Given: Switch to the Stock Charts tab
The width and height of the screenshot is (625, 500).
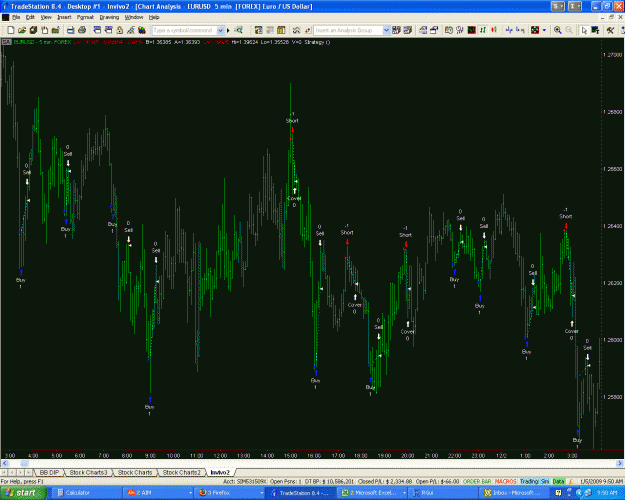Looking at the screenshot, I should pos(135,472).
